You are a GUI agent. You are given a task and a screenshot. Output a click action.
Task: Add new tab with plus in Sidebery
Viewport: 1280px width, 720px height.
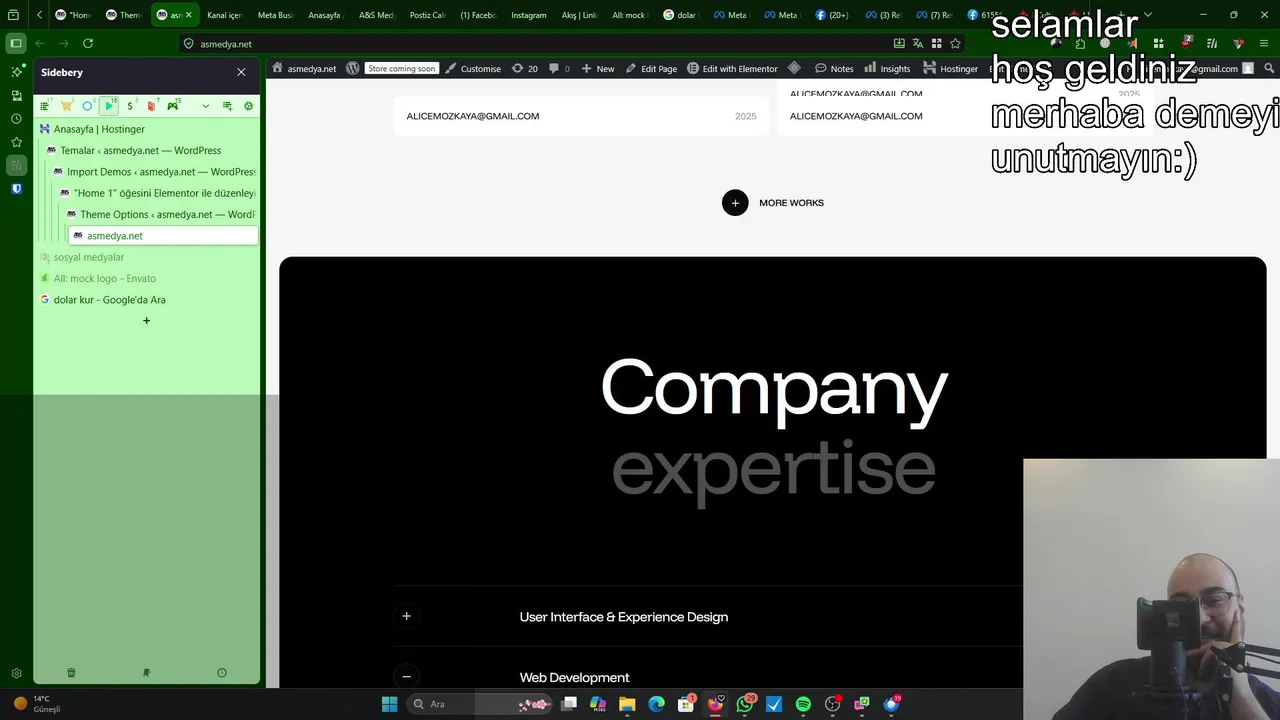[146, 321]
